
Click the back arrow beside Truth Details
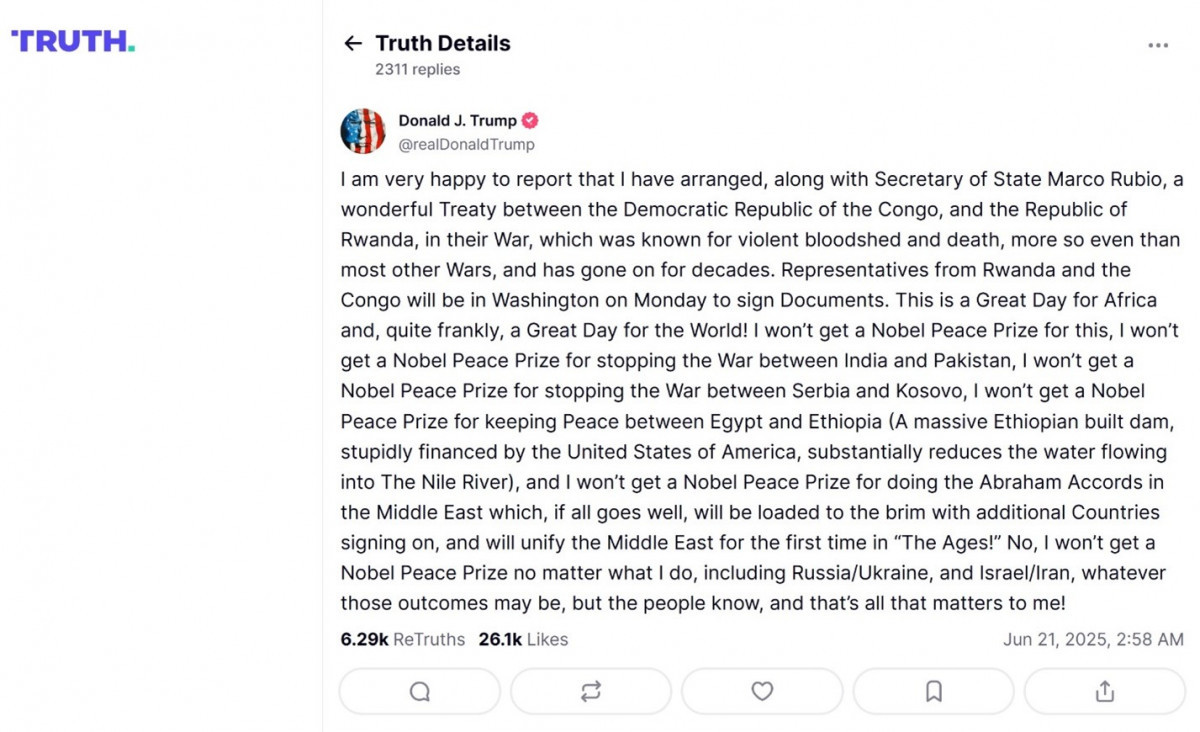coord(352,43)
